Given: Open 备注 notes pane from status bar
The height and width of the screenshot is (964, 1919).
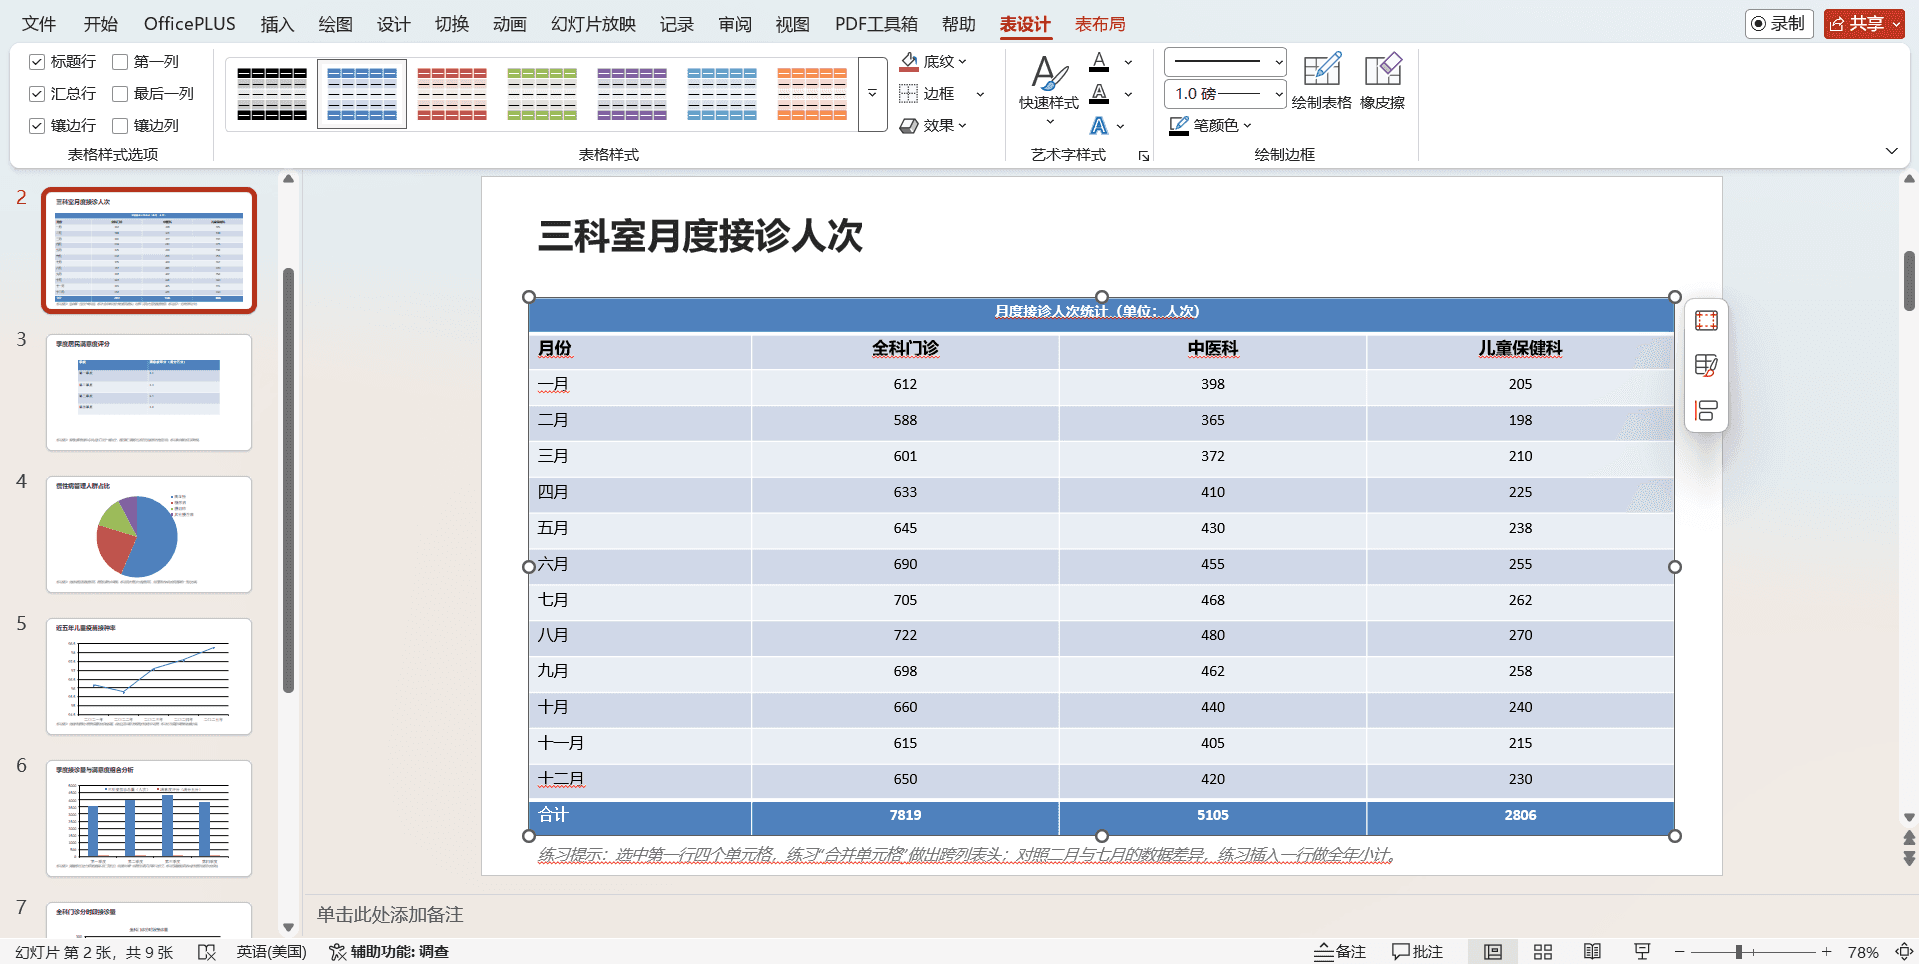Looking at the screenshot, I should coord(1340,952).
